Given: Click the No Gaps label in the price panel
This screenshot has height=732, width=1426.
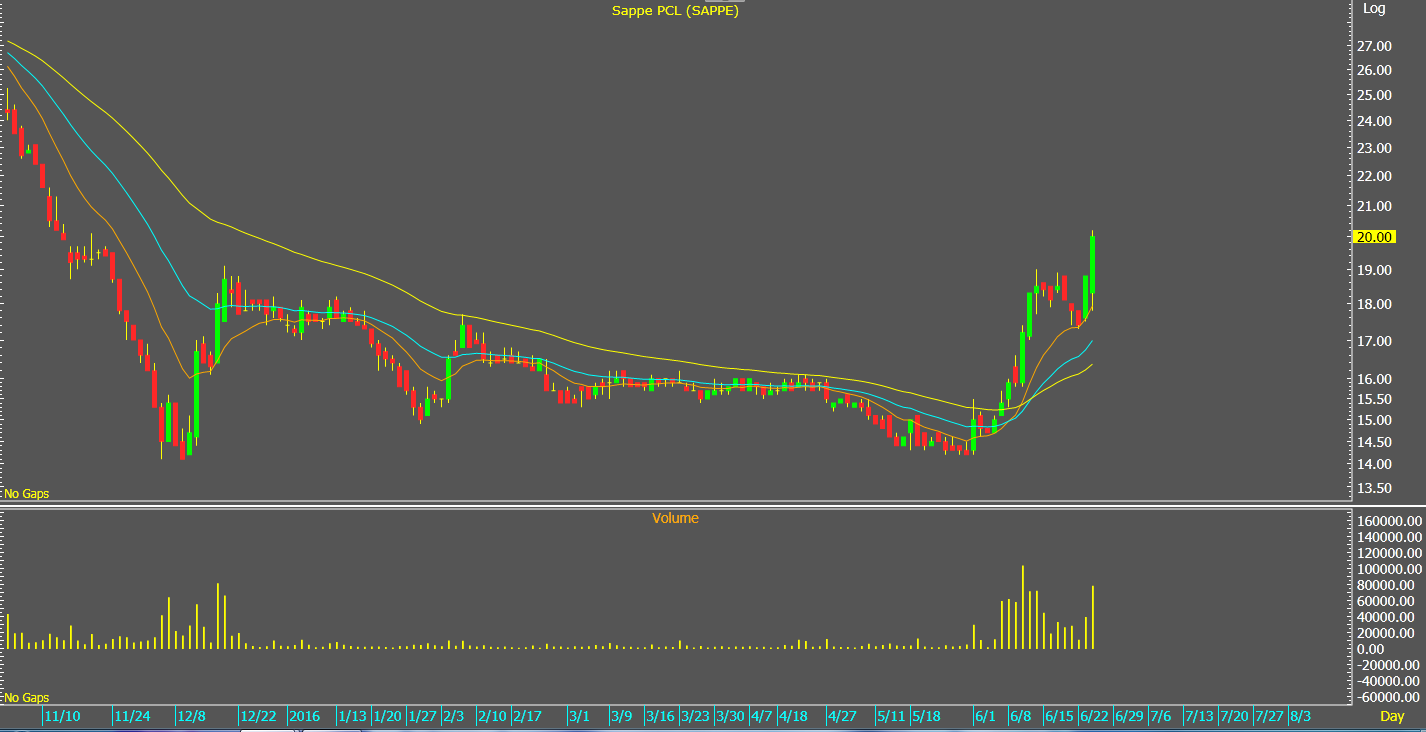Looking at the screenshot, I should point(27,494).
